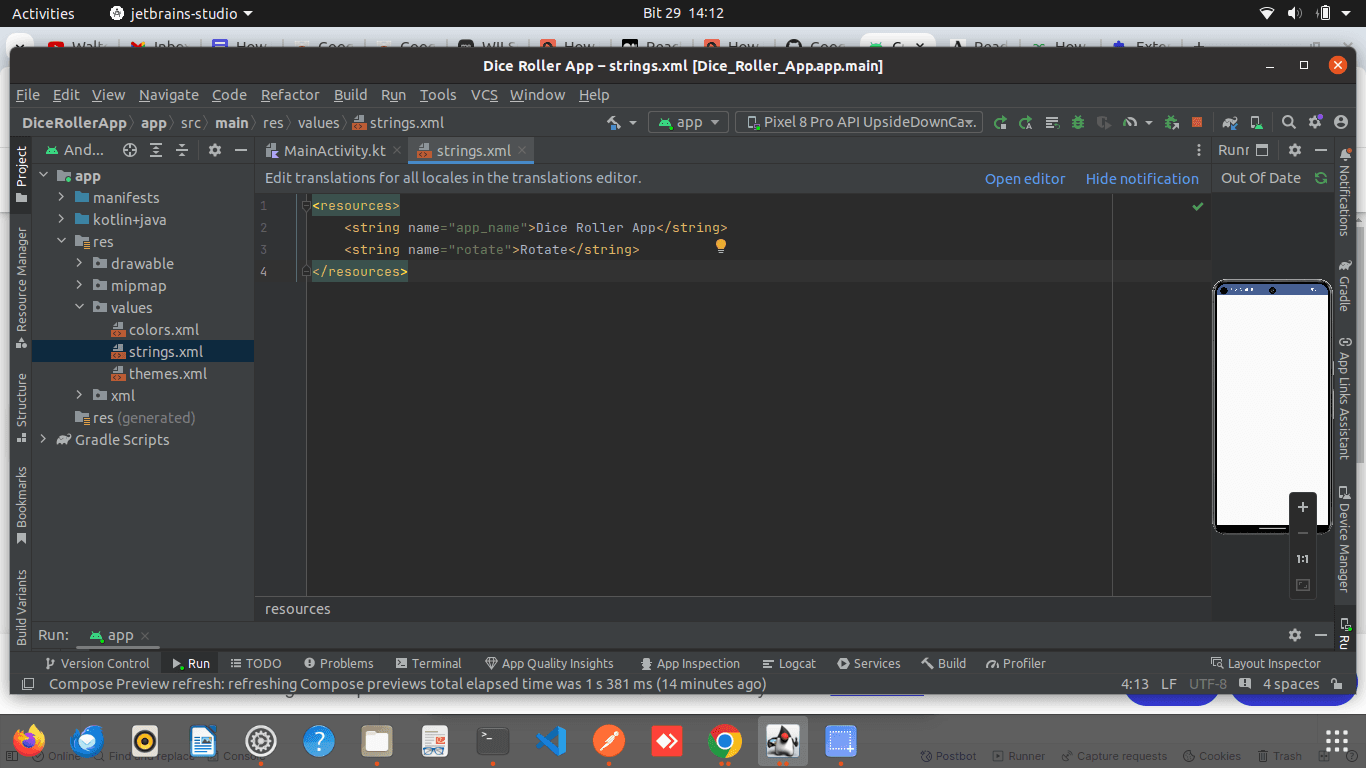Open App Quality Insights tool window
The width and height of the screenshot is (1366, 768).
[x=549, y=663]
